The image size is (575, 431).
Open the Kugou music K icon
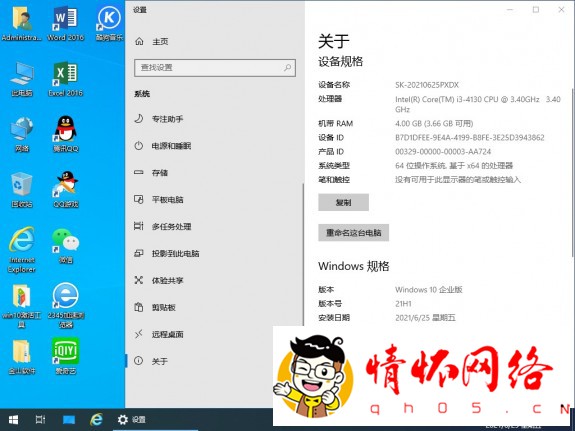pos(109,24)
